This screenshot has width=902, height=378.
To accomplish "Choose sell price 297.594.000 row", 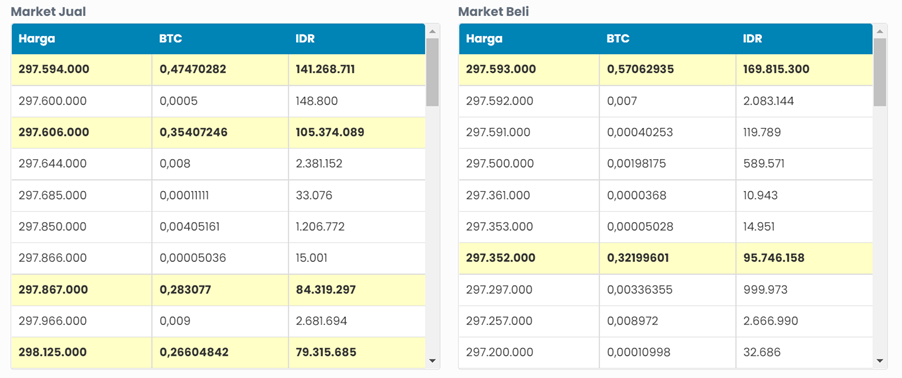I will (x=219, y=70).
